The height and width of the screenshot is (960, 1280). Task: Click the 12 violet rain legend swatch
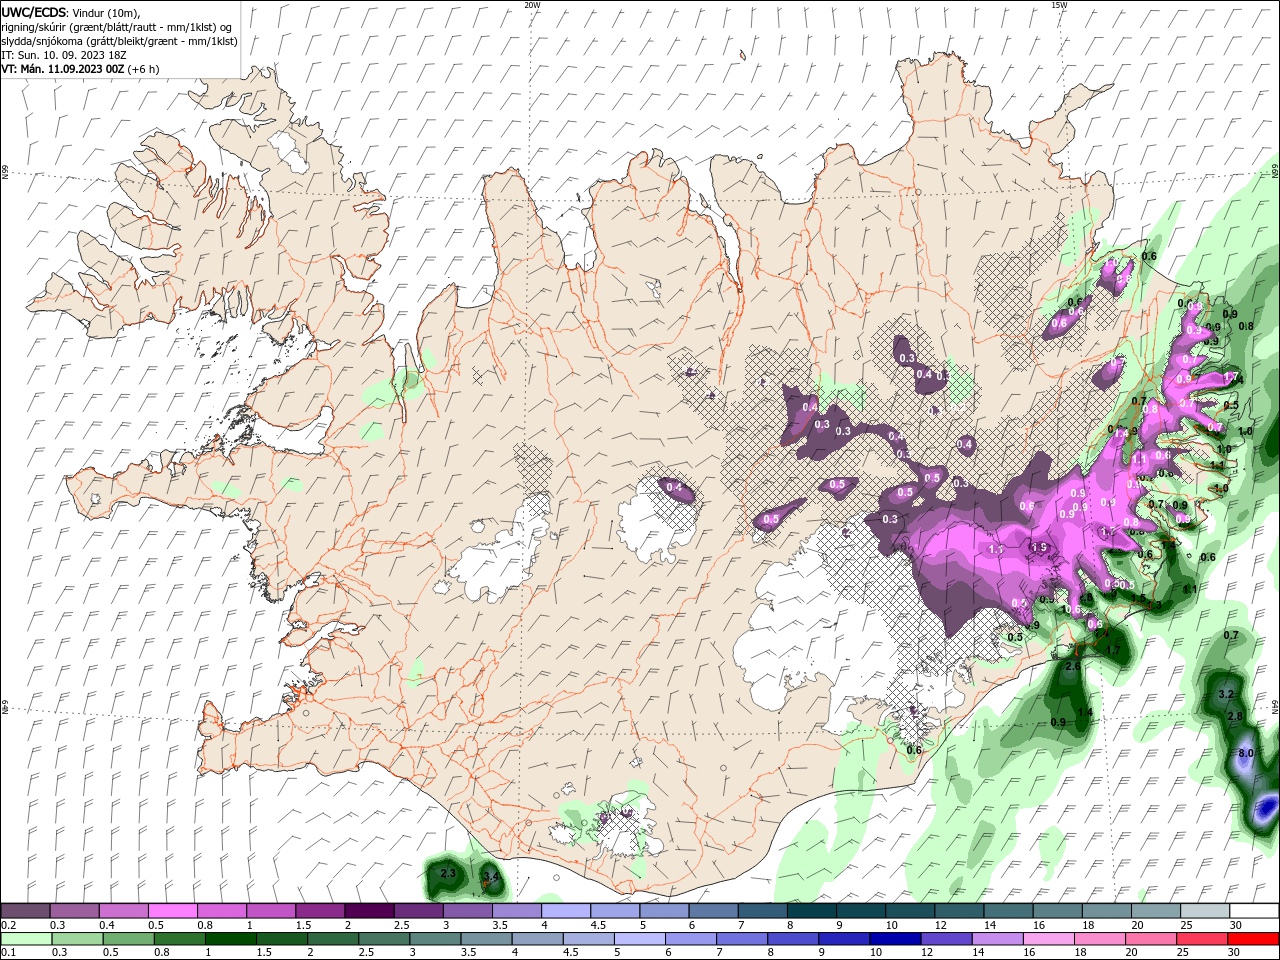tap(945, 939)
